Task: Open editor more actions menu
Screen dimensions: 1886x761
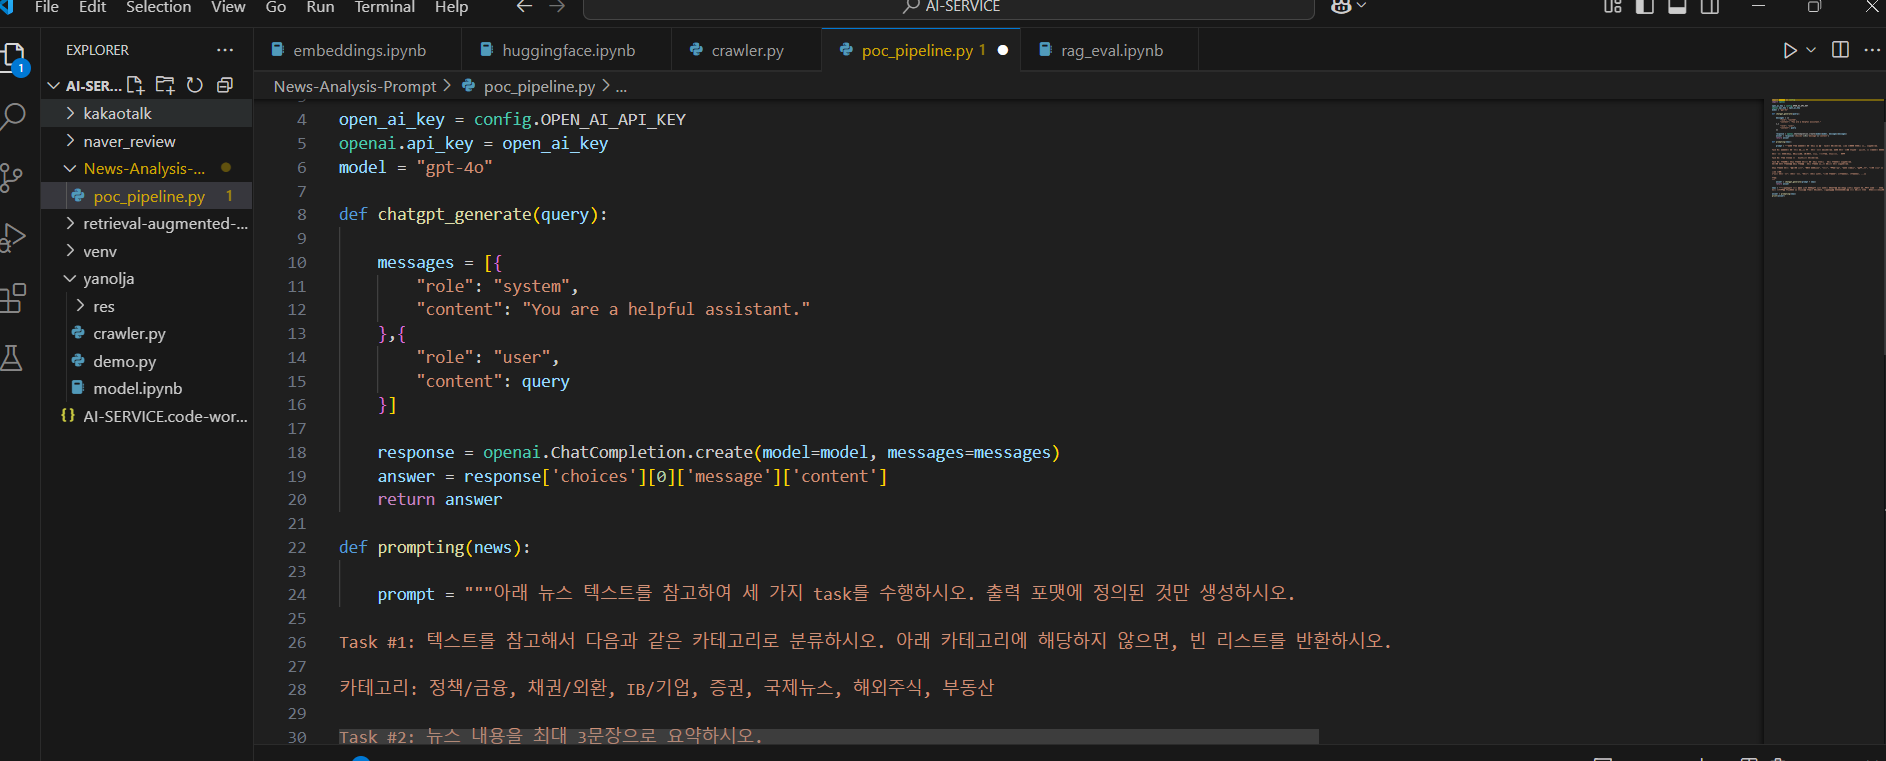Action: 1872,50
